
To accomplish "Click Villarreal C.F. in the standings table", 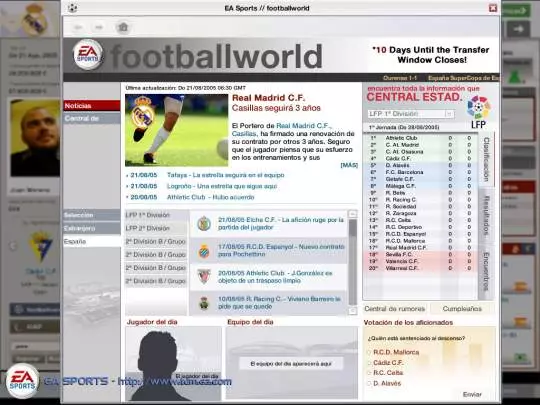I will tap(402, 268).
